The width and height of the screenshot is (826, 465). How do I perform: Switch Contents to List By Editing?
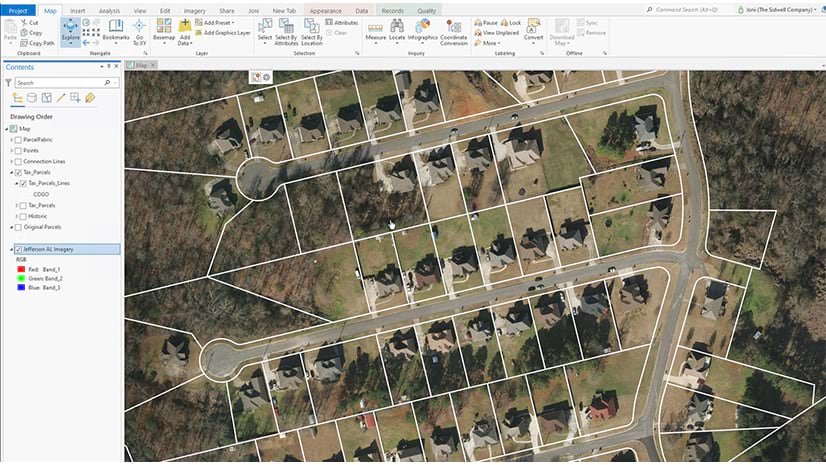coord(61,98)
